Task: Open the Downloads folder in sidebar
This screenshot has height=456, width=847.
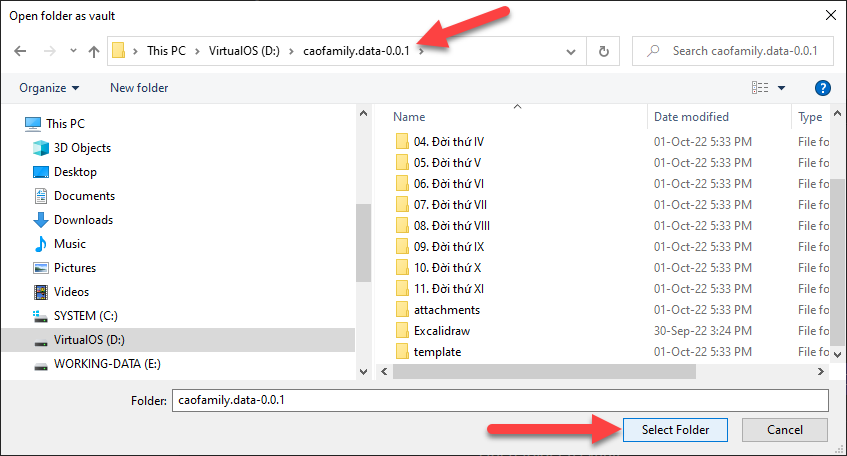Action: 83,220
